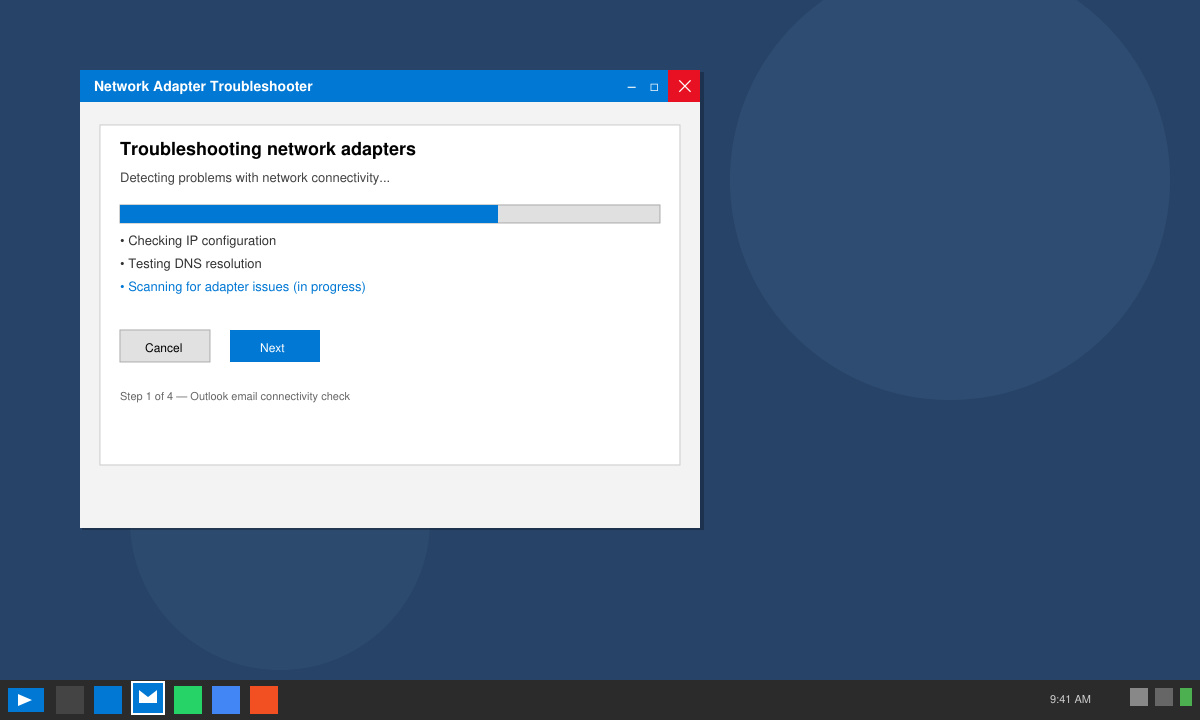The width and height of the screenshot is (1200, 720).
Task: Click the 9:41 AM taskbar clock
Action: coord(1070,699)
